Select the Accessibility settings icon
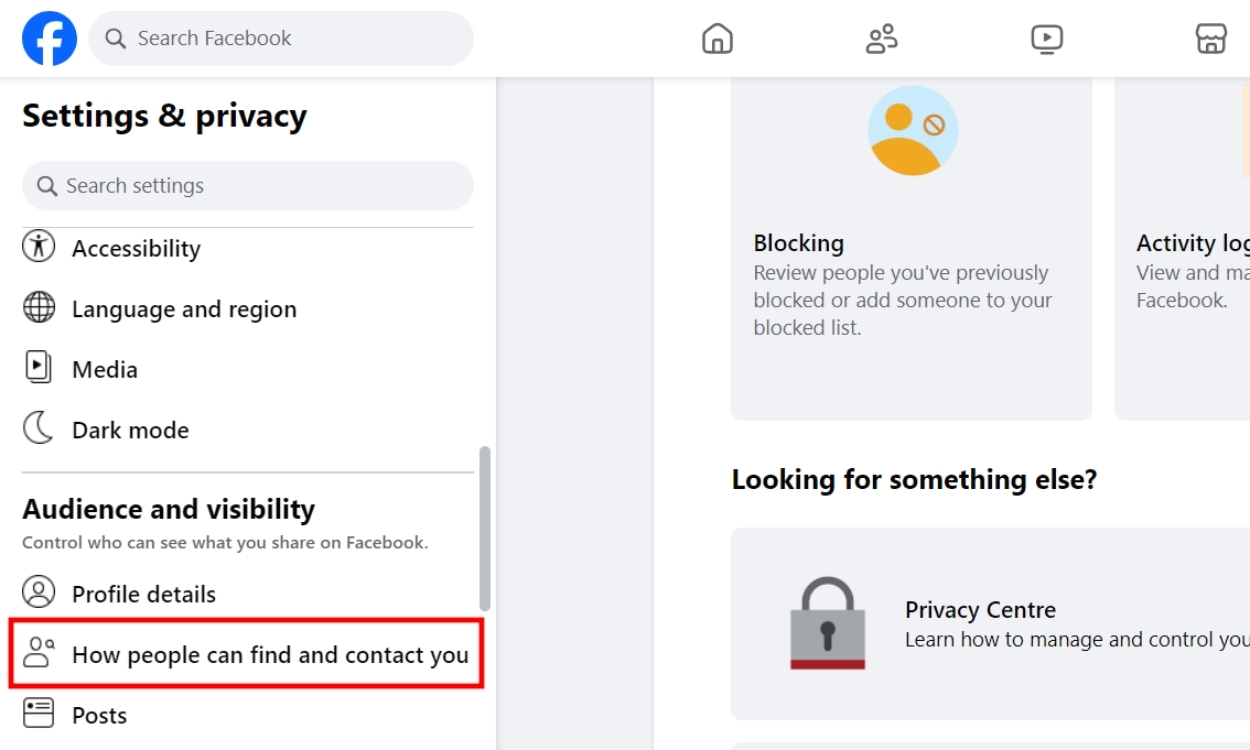Viewport: 1250px width, 750px height. click(39, 247)
